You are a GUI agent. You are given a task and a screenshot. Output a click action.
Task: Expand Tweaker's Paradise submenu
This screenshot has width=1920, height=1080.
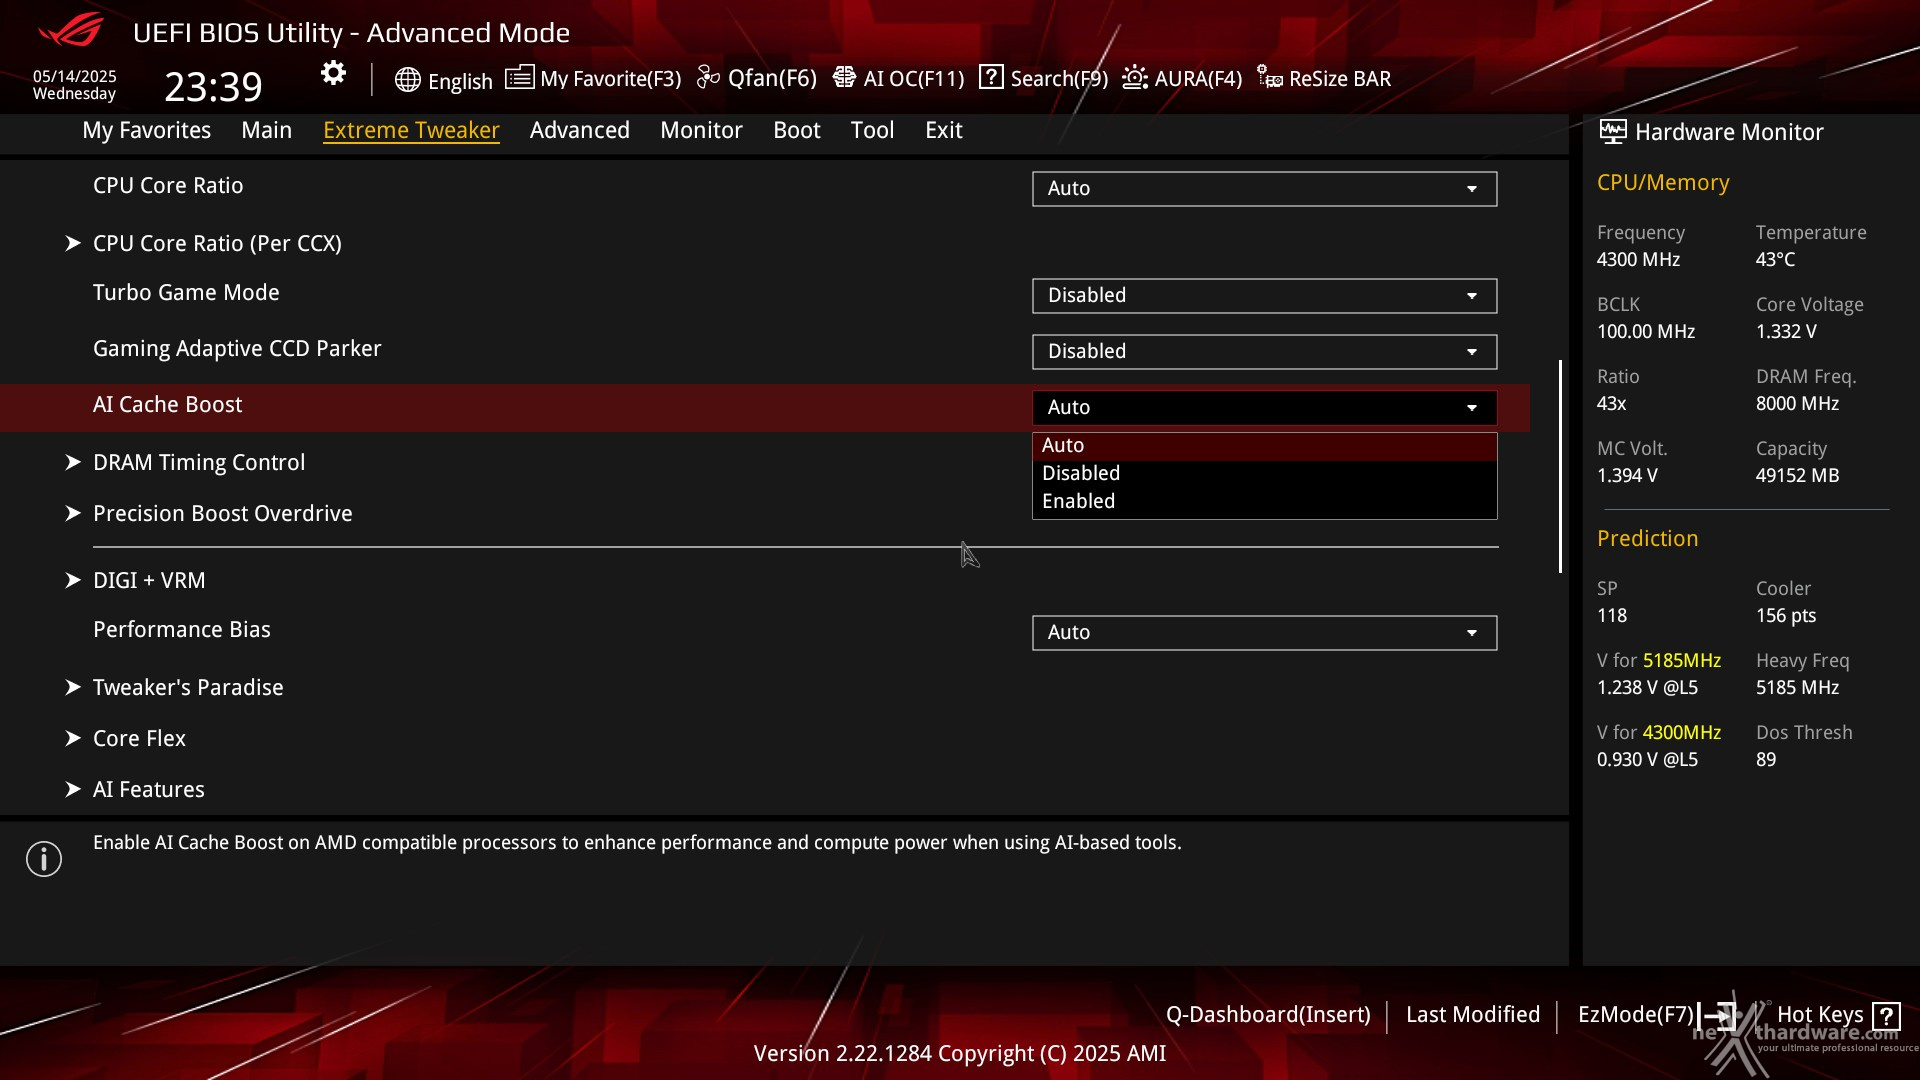click(x=188, y=688)
